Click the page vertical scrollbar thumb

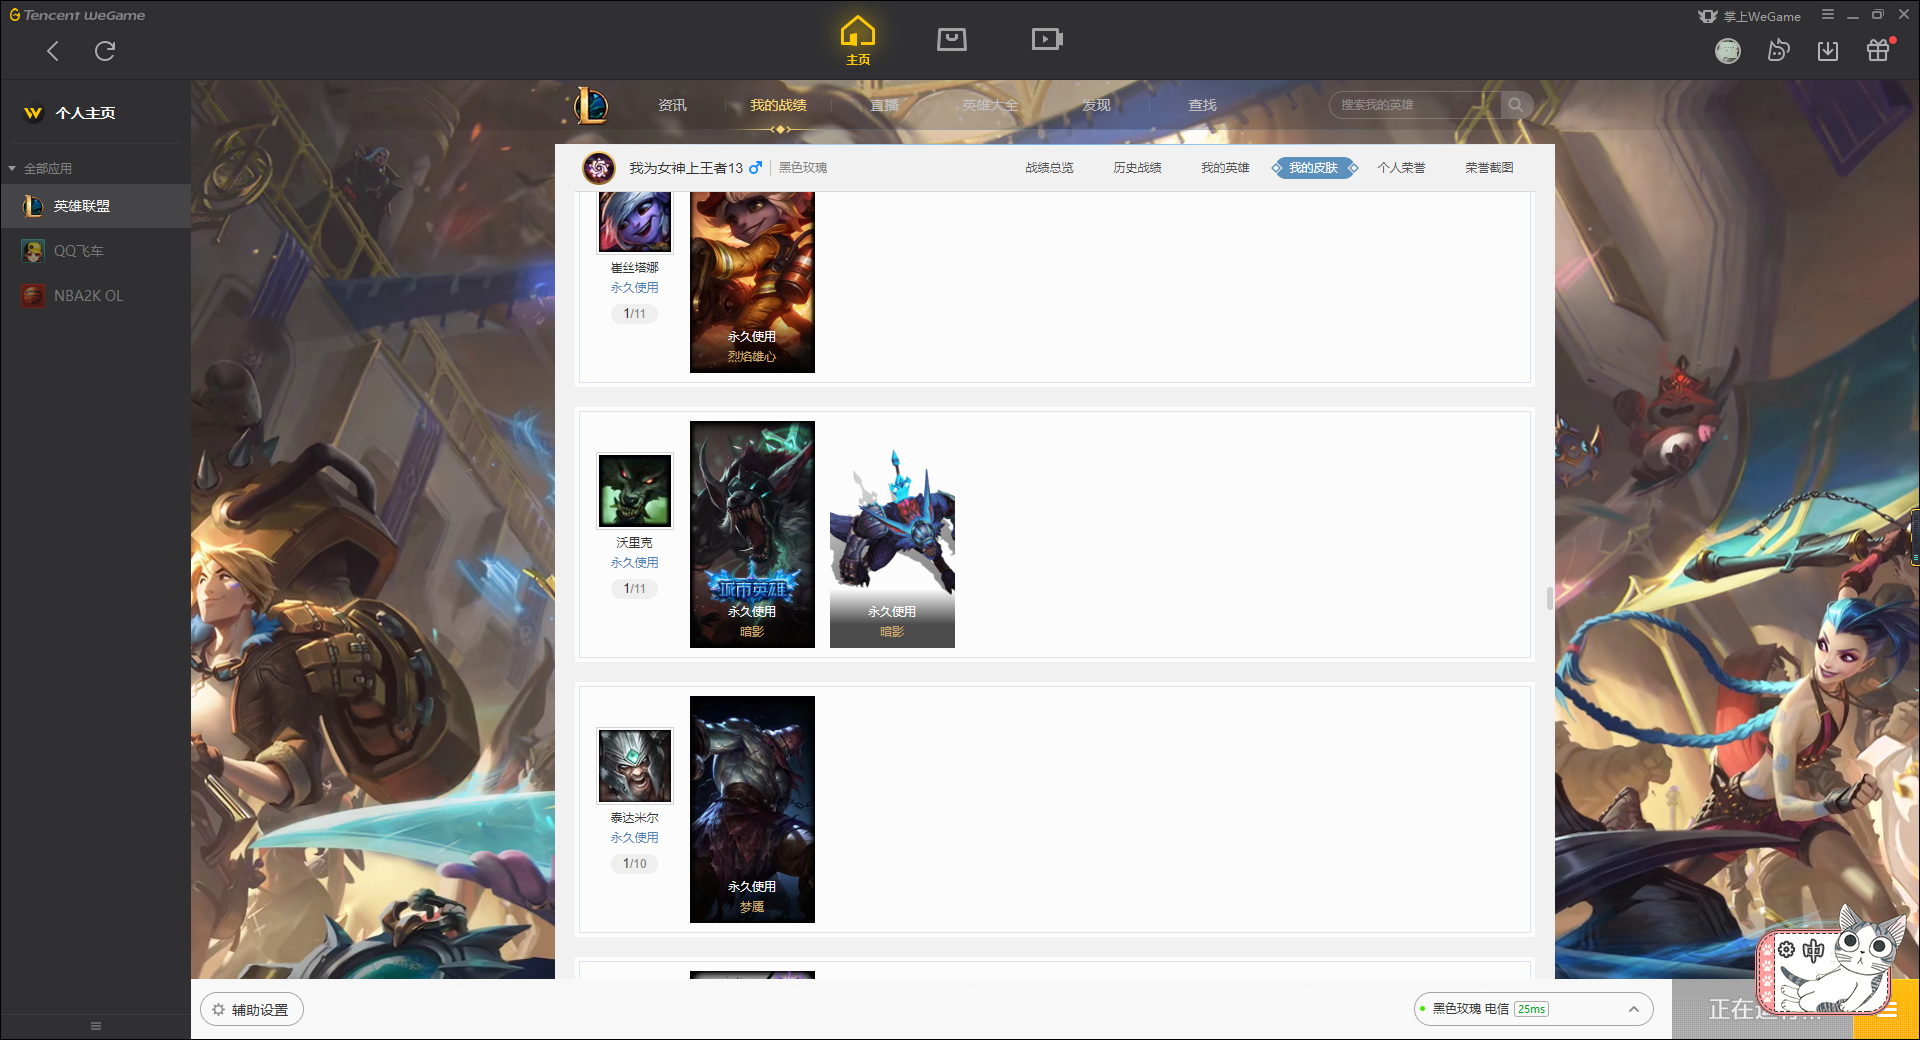[x=1550, y=598]
